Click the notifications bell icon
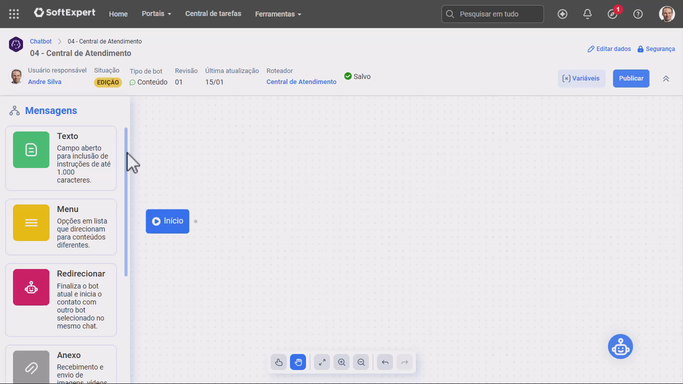 587,14
